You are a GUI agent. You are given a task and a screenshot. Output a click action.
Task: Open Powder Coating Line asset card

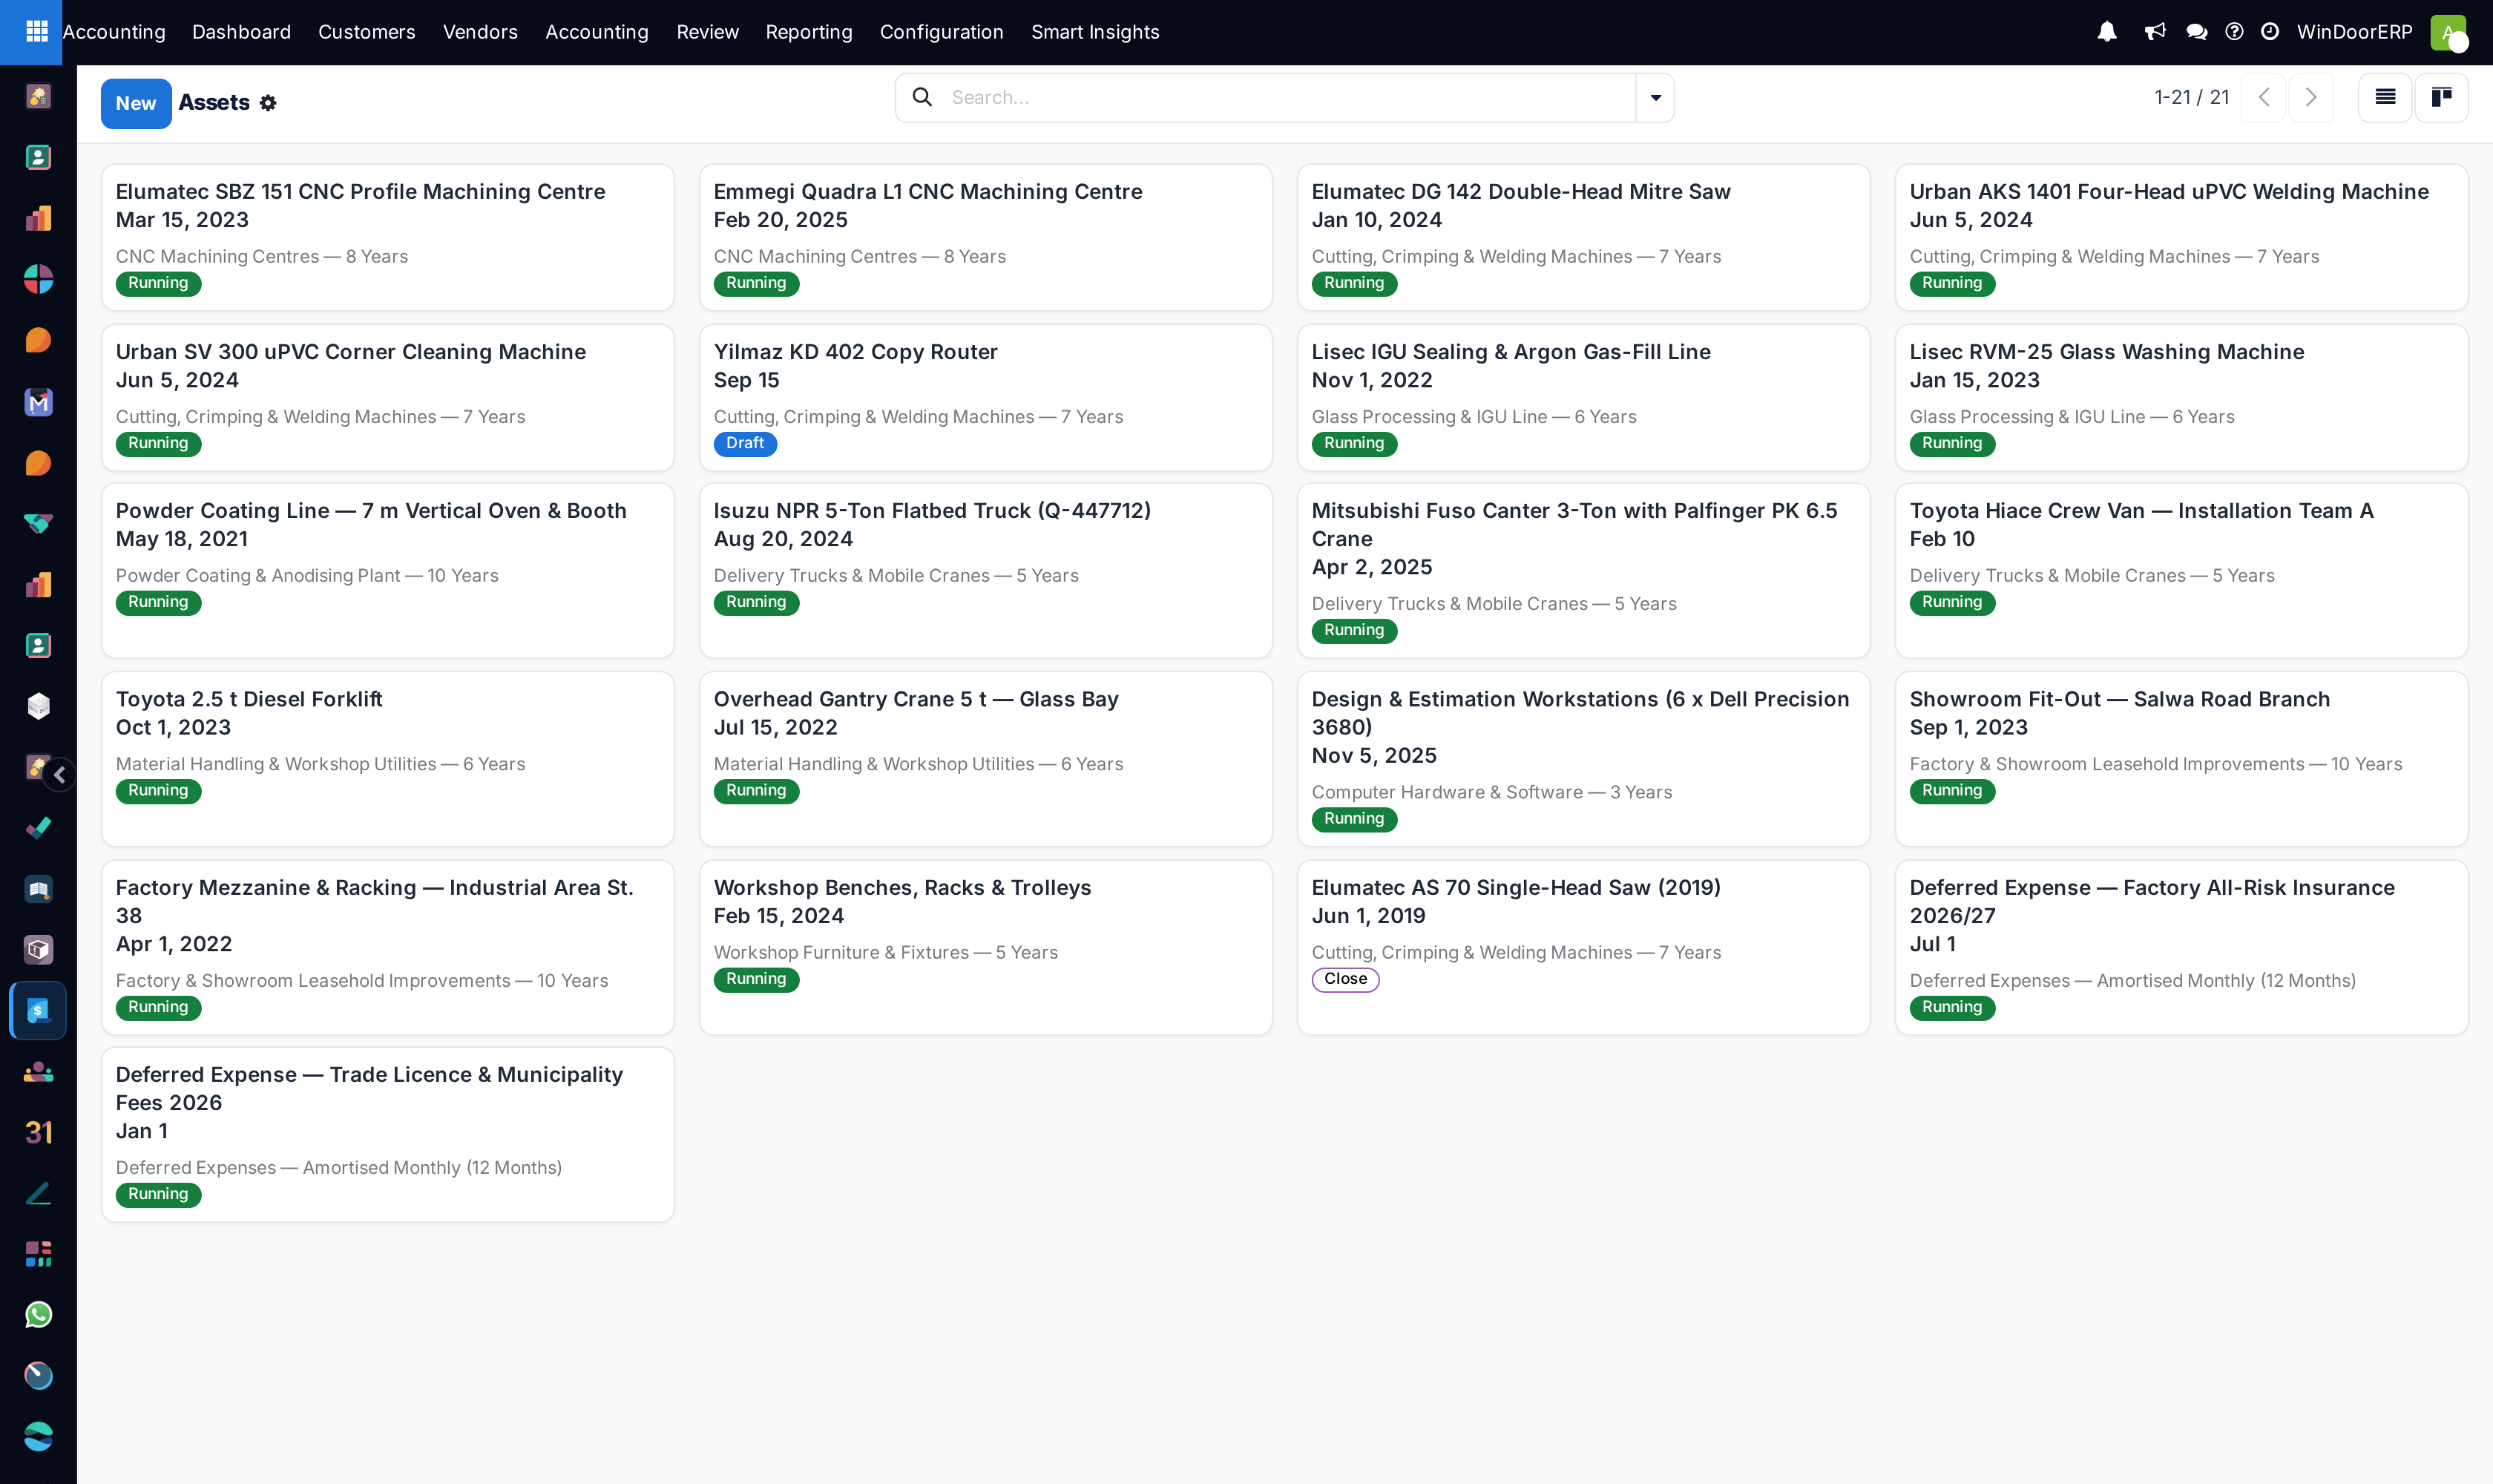pos(388,570)
